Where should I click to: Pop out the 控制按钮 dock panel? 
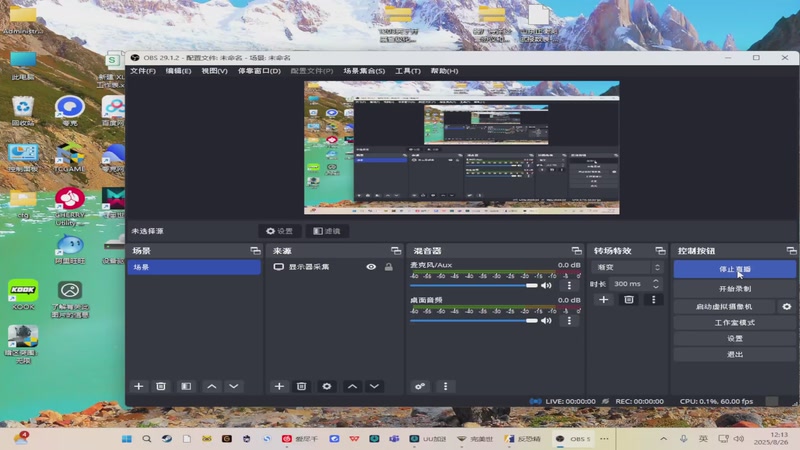point(791,251)
